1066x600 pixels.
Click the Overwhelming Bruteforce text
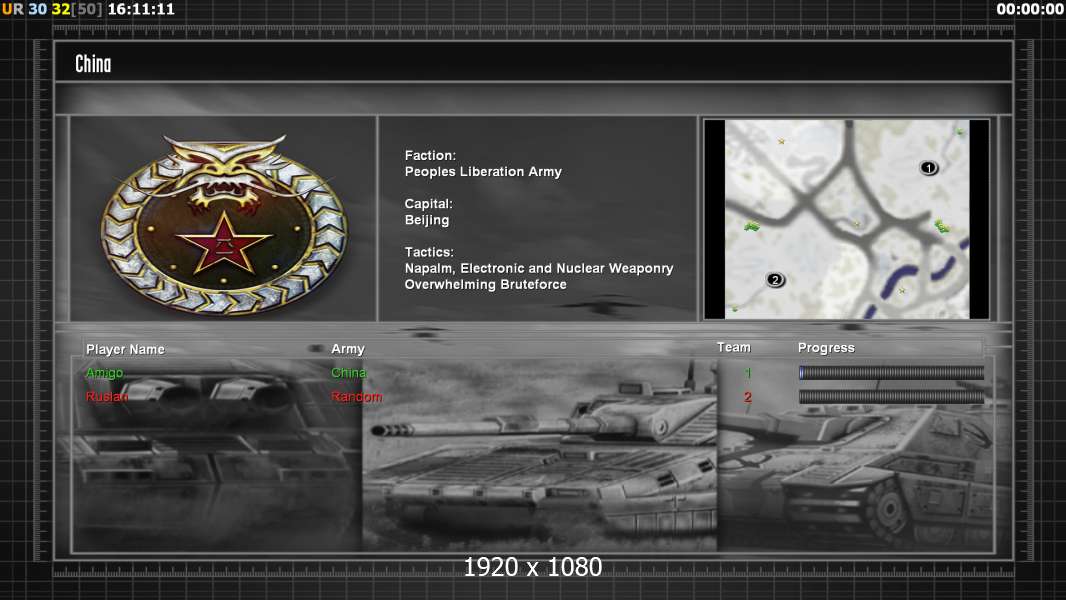coord(485,284)
